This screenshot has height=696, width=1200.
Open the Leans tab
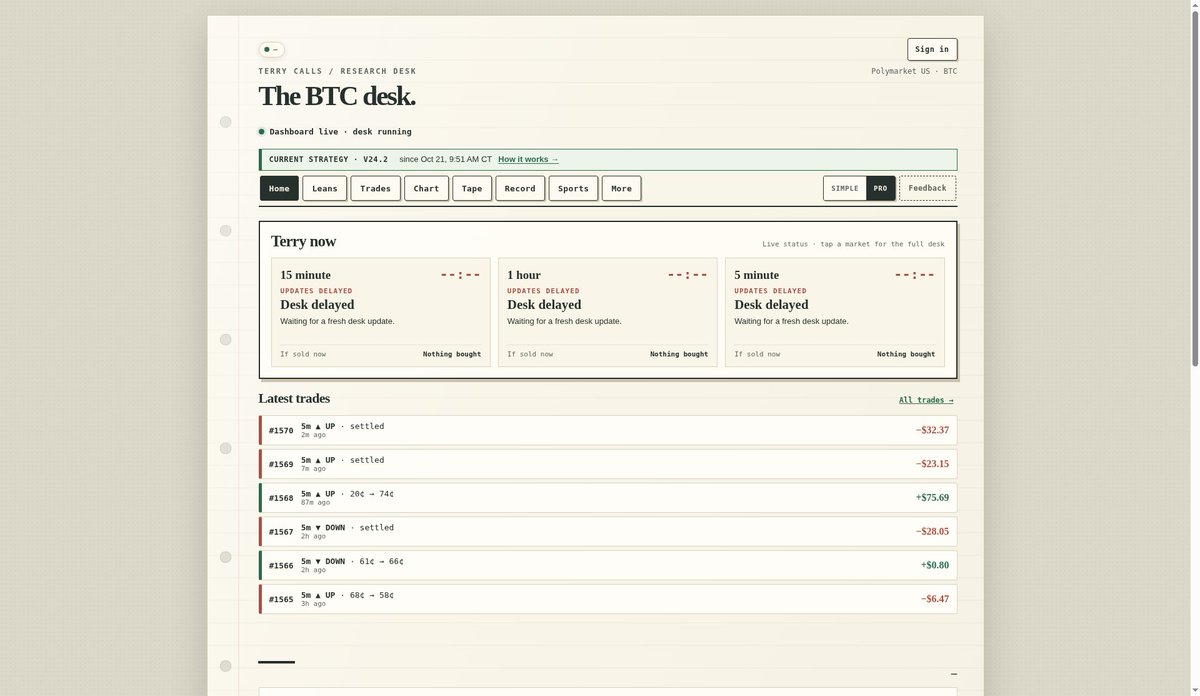(x=325, y=188)
